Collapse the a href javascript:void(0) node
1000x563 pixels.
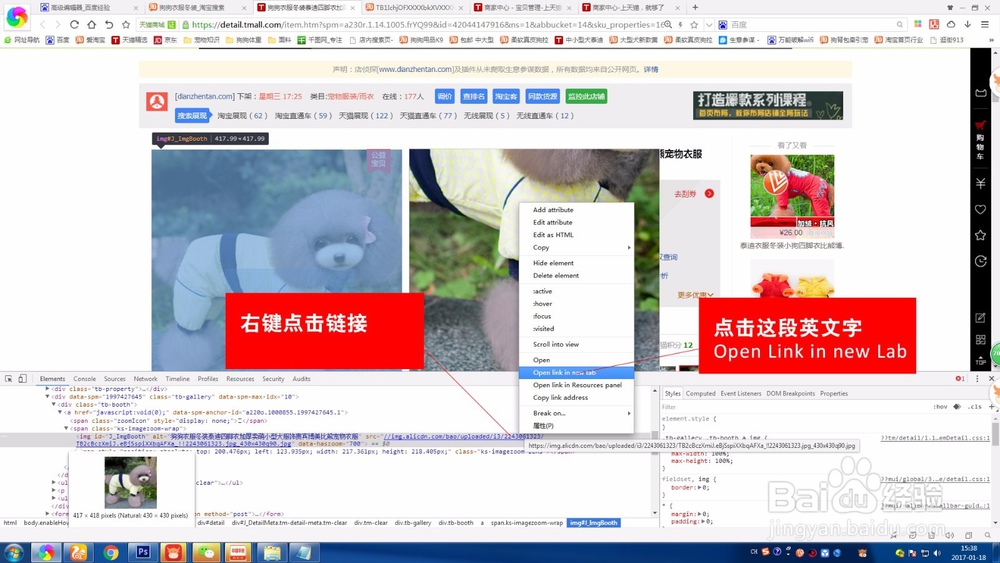[60, 413]
